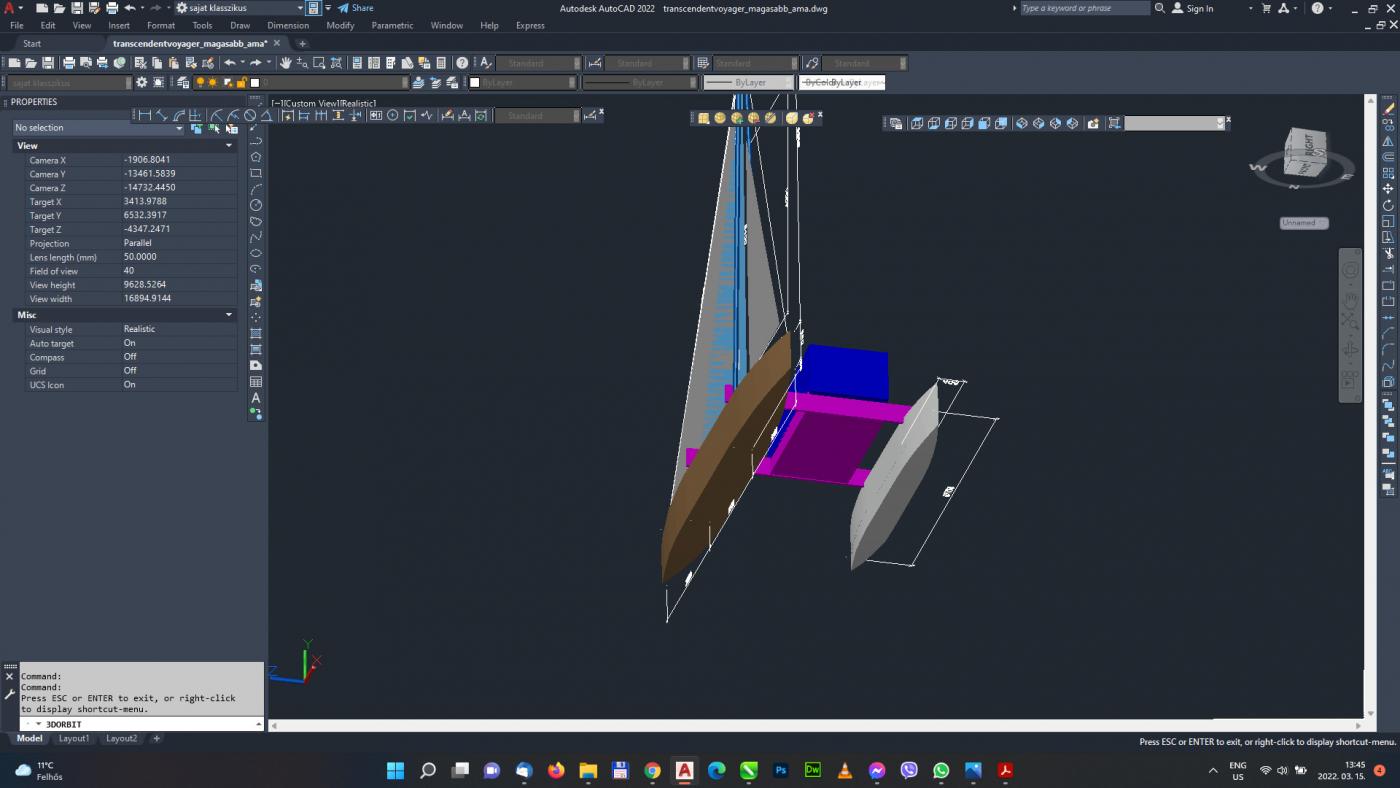1400x788 pixels.
Task: Select the Polygon draw tool
Action: (x=256, y=157)
